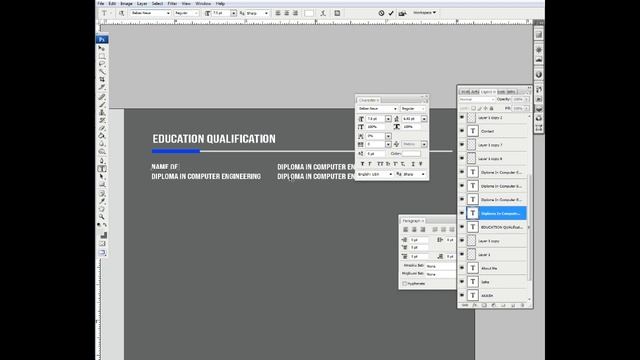
Task: Click the layer Opacity field
Action: click(518, 100)
